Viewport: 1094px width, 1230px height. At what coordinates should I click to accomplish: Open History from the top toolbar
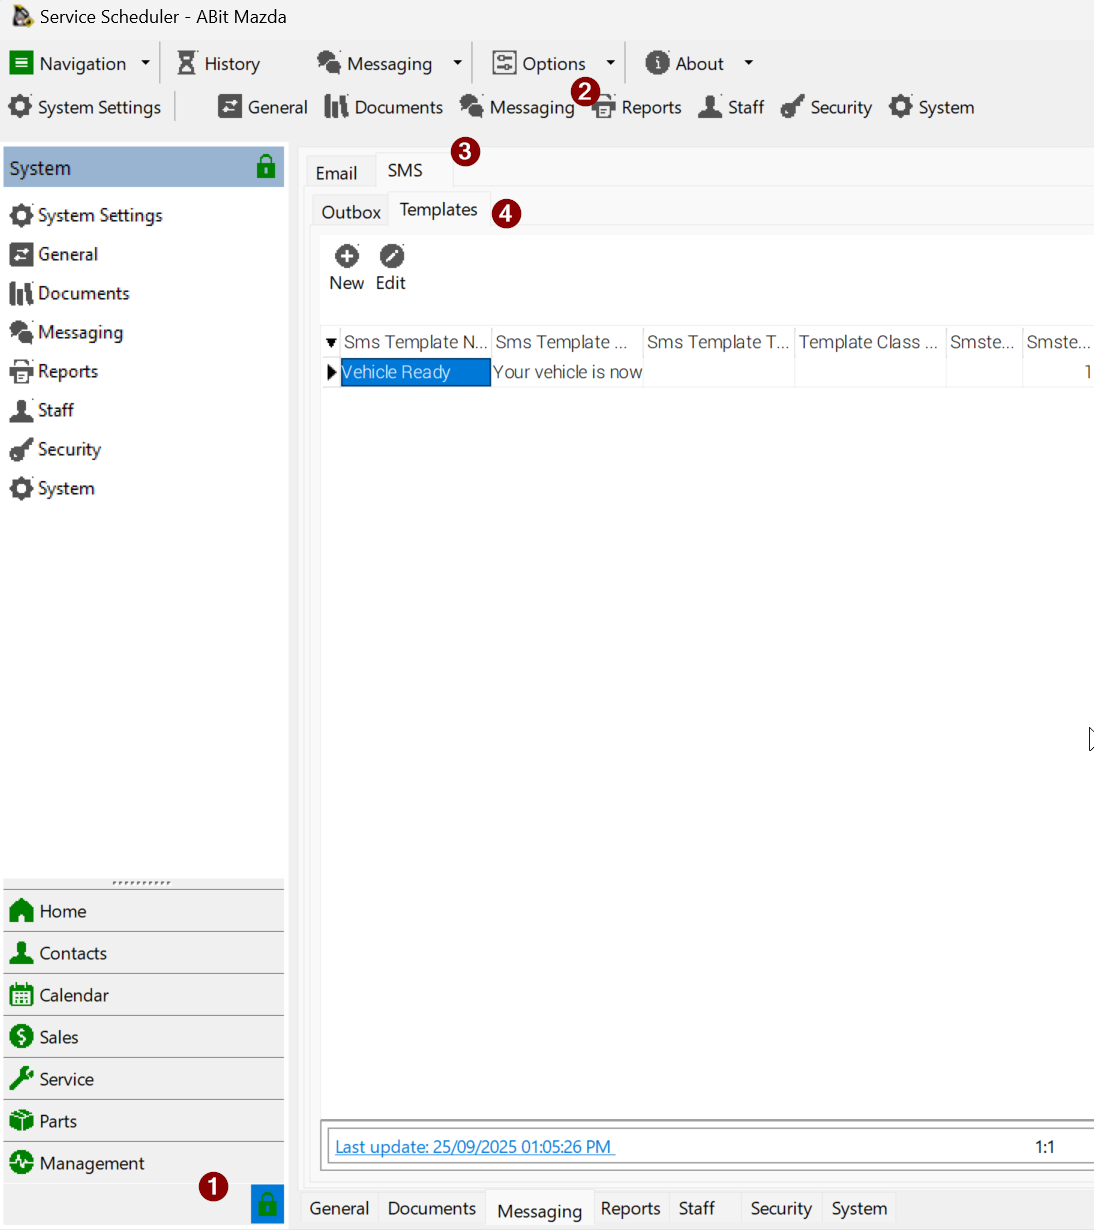[219, 63]
